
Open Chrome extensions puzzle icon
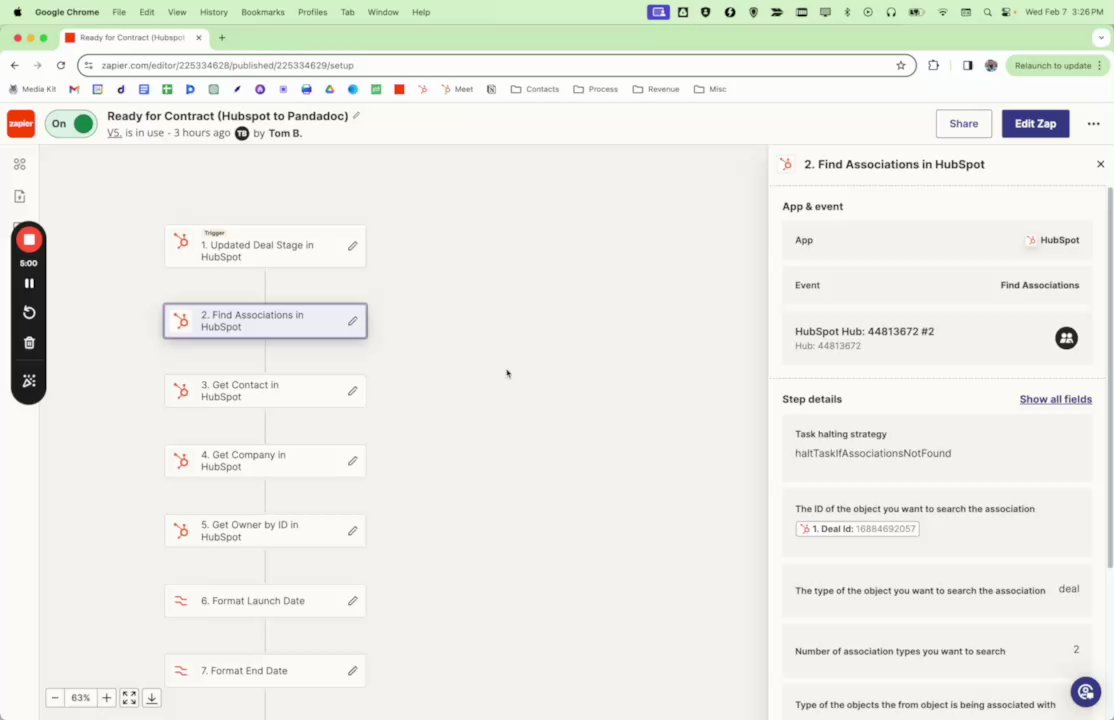click(x=934, y=65)
